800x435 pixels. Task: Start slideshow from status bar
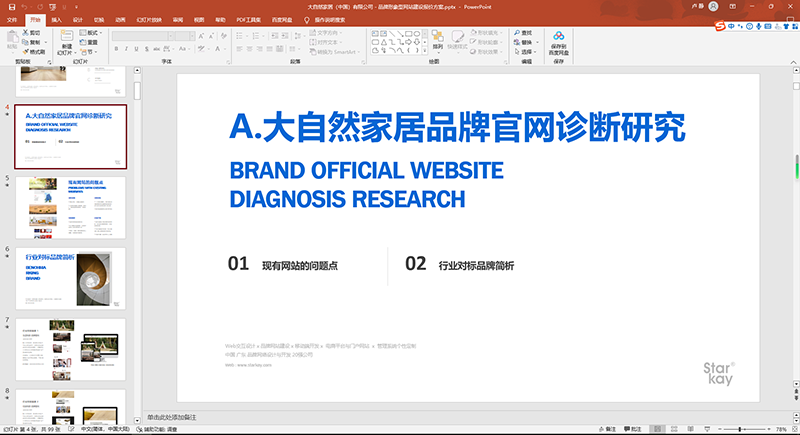point(707,429)
